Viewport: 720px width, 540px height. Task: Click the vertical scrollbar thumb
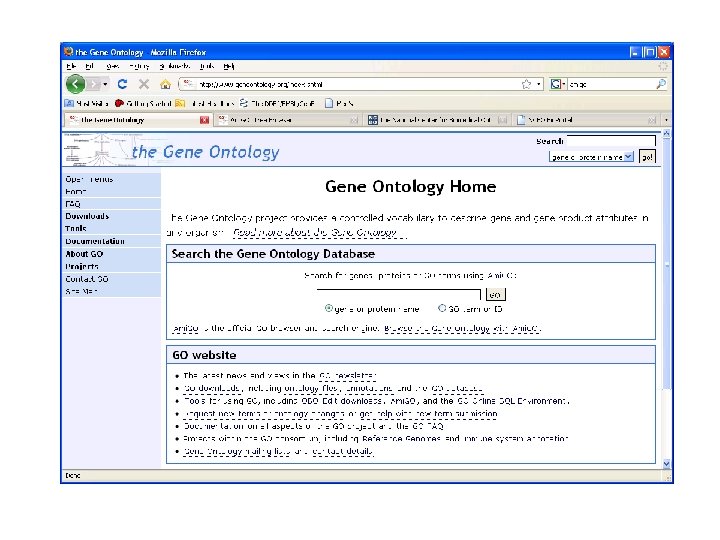(666, 265)
